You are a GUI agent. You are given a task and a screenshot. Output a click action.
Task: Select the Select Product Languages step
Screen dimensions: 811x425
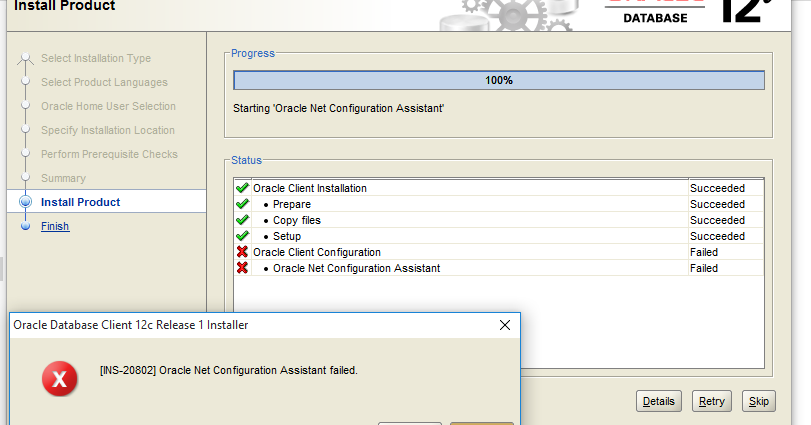(x=104, y=82)
